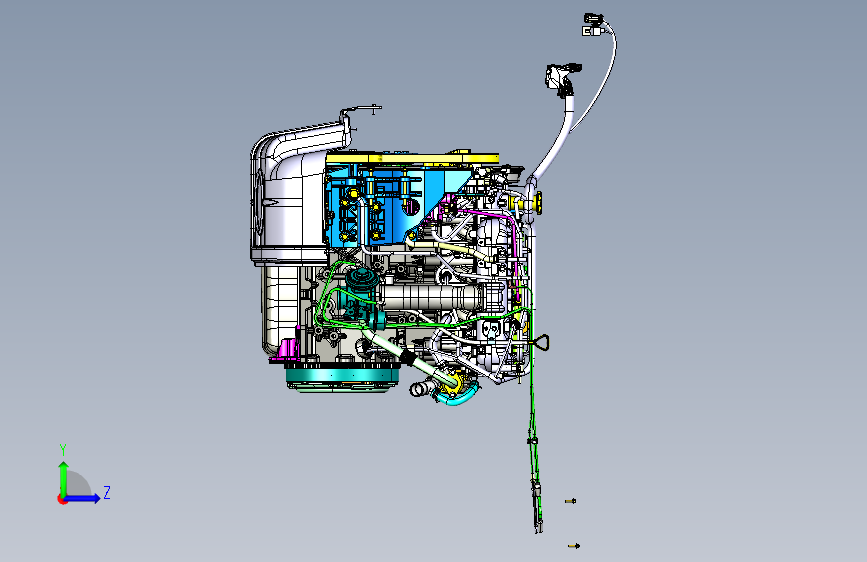The height and width of the screenshot is (562, 867).
Task: Select the lowest loose bolt in the viewport
Action: tap(574, 546)
